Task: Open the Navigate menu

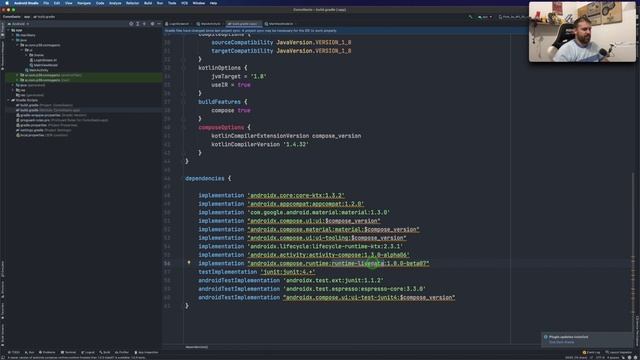Action: [x=84, y=3]
